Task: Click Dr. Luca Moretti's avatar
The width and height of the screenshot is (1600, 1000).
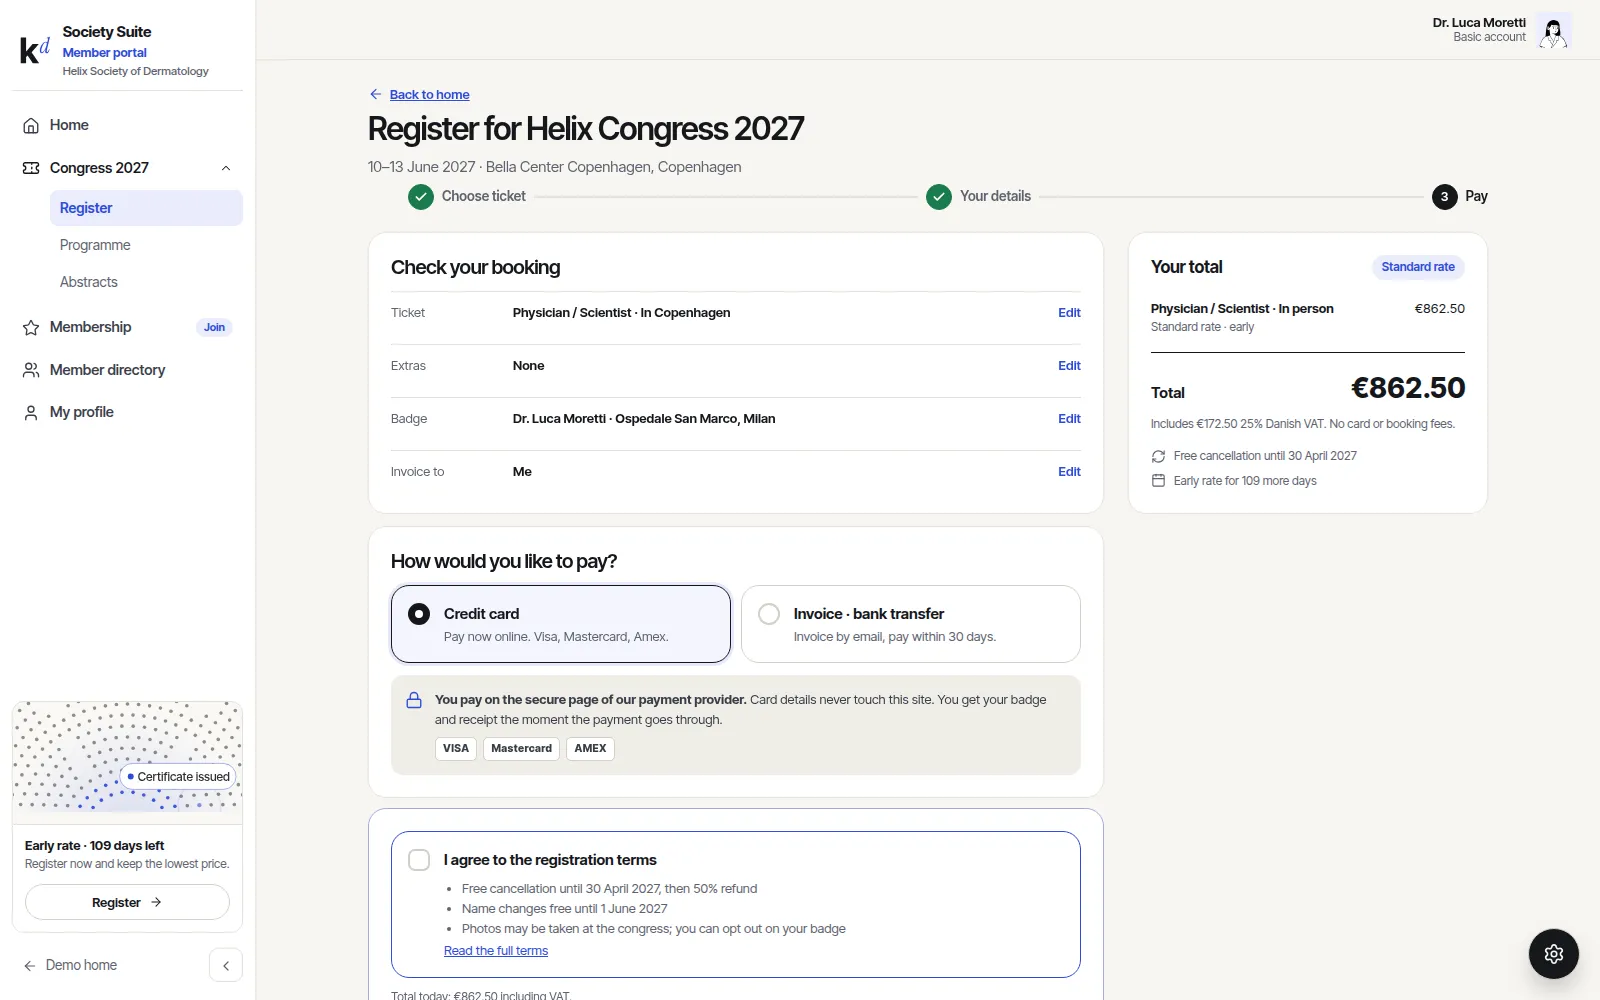Action: coord(1553,31)
